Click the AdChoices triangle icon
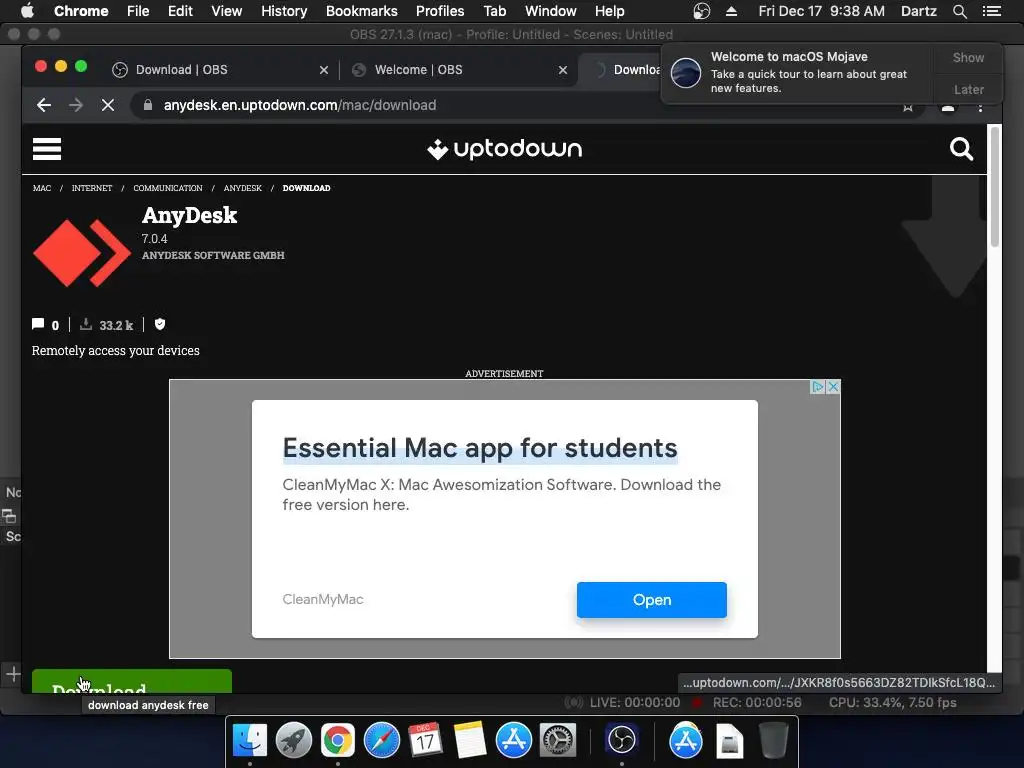 pyautogui.click(x=818, y=387)
